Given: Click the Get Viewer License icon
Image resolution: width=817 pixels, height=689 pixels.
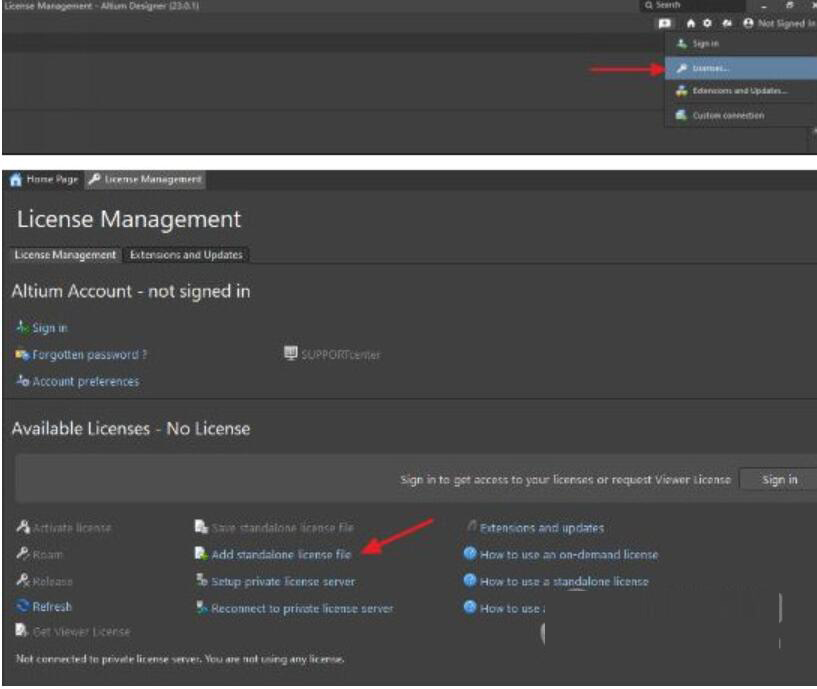Looking at the screenshot, I should (x=21, y=630).
